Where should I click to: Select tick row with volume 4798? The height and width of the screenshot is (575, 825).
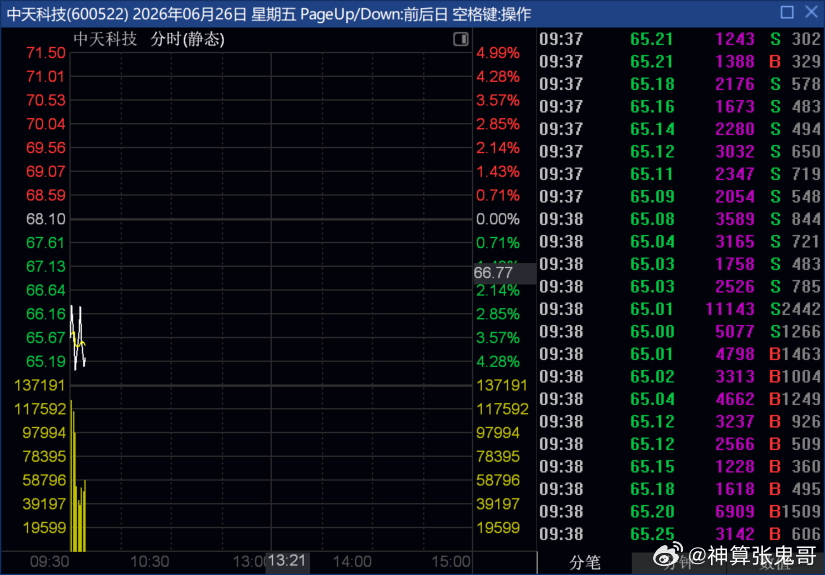680,354
